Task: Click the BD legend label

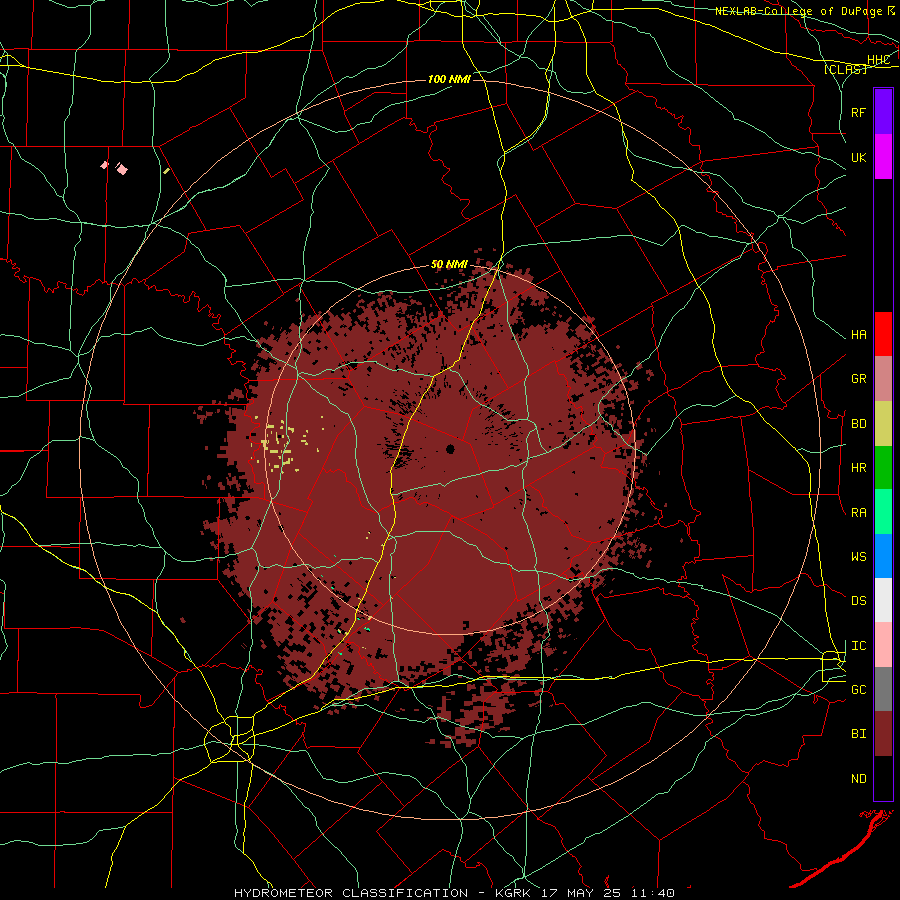Action: tap(859, 424)
